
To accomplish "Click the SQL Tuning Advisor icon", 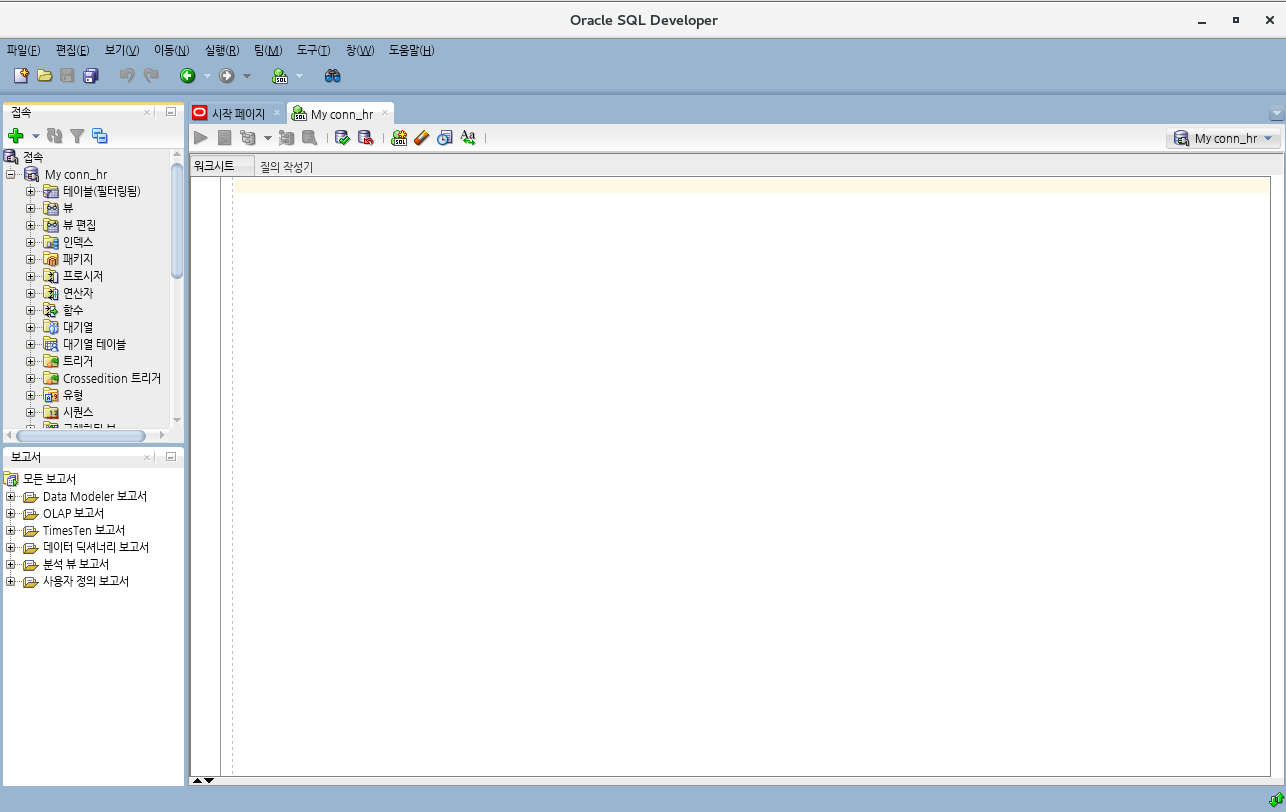I will click(310, 137).
